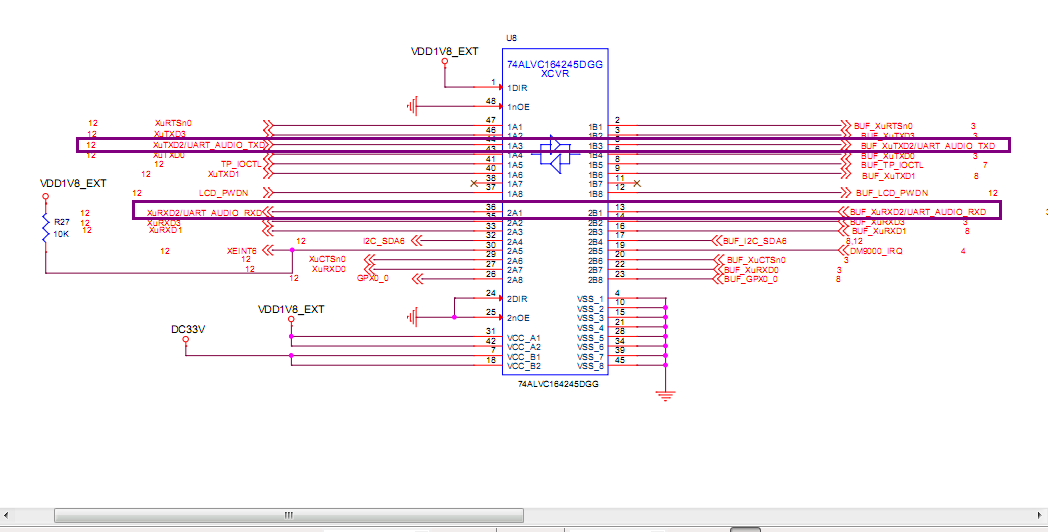The image size is (1048, 532).
Task: Select the XuTXD1 net label
Action: [x=223, y=174]
